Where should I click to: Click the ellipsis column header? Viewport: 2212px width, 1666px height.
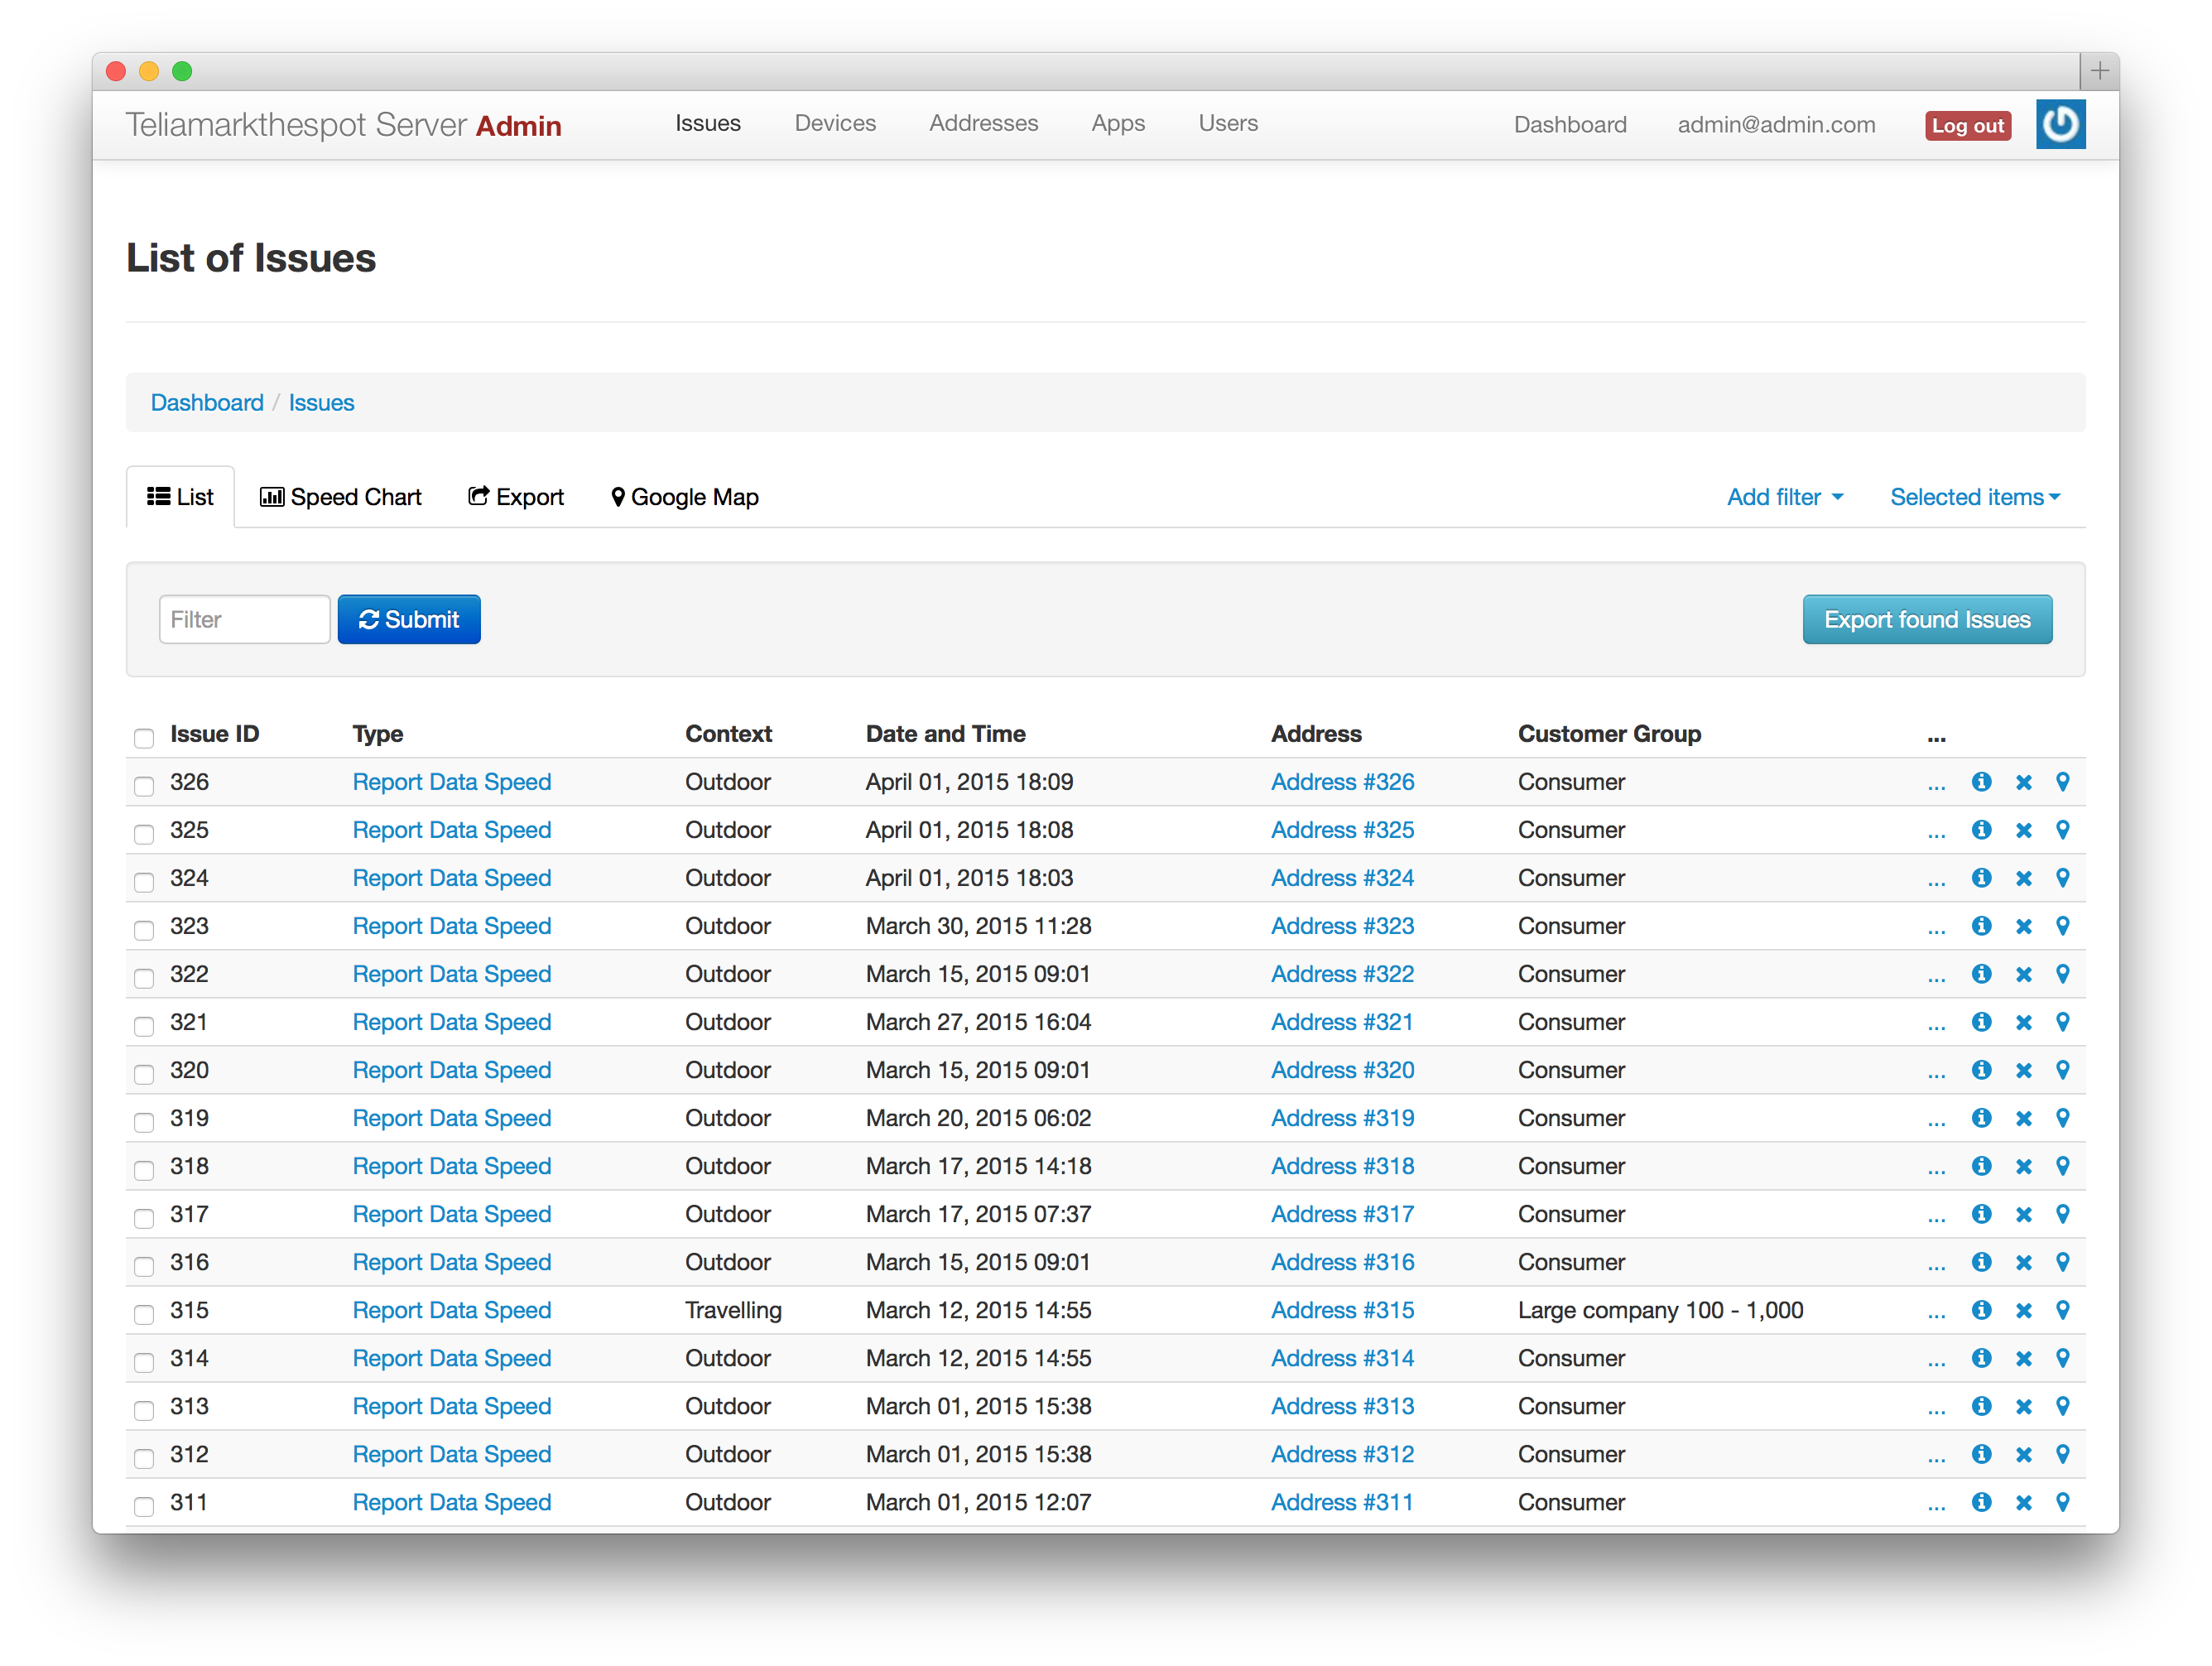pos(1936,736)
